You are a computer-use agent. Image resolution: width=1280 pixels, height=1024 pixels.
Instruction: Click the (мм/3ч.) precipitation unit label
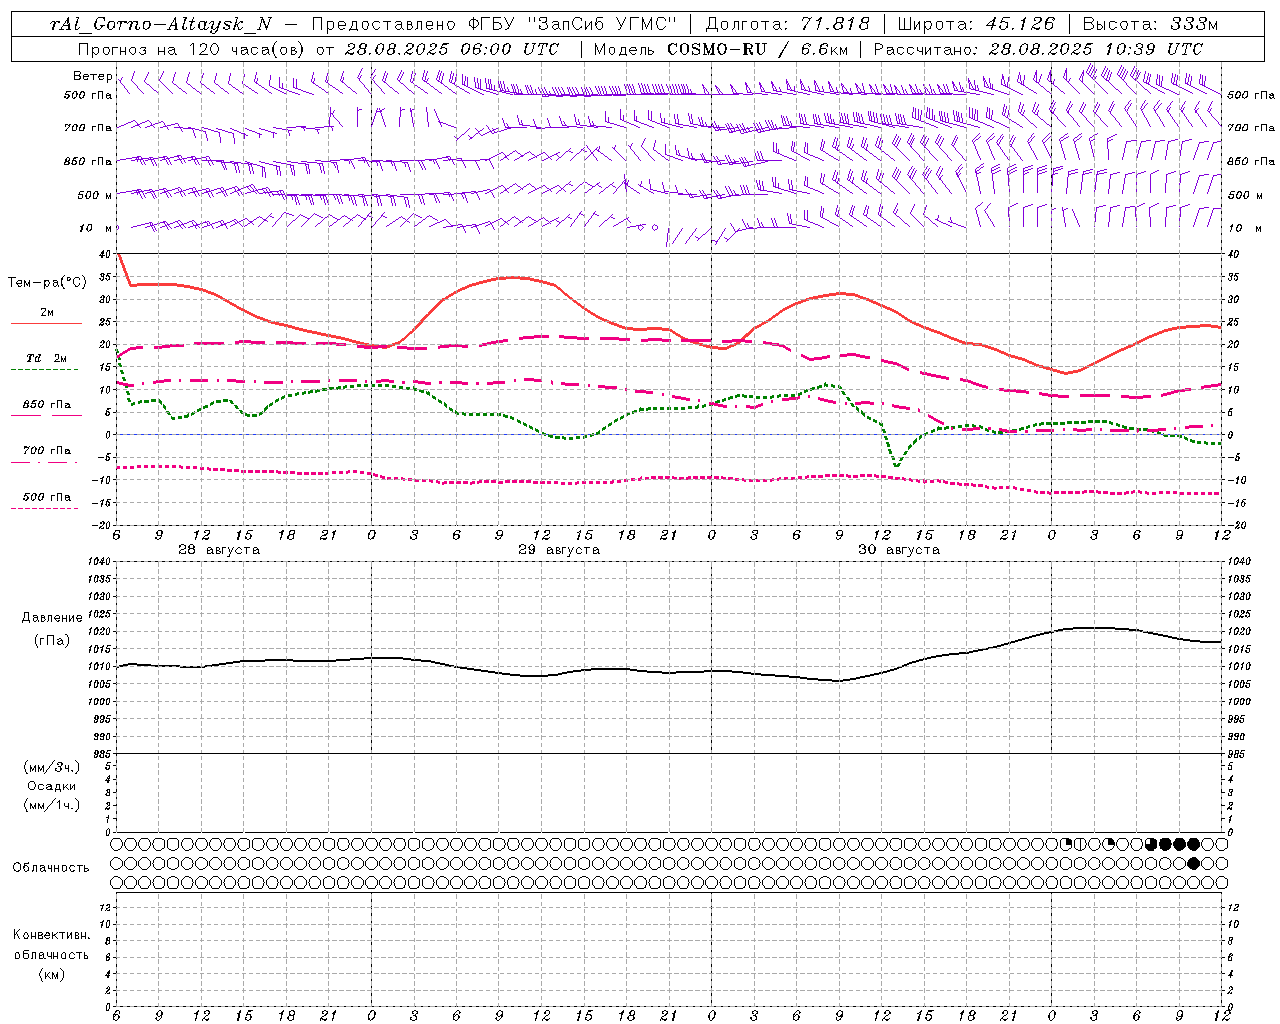[52, 767]
